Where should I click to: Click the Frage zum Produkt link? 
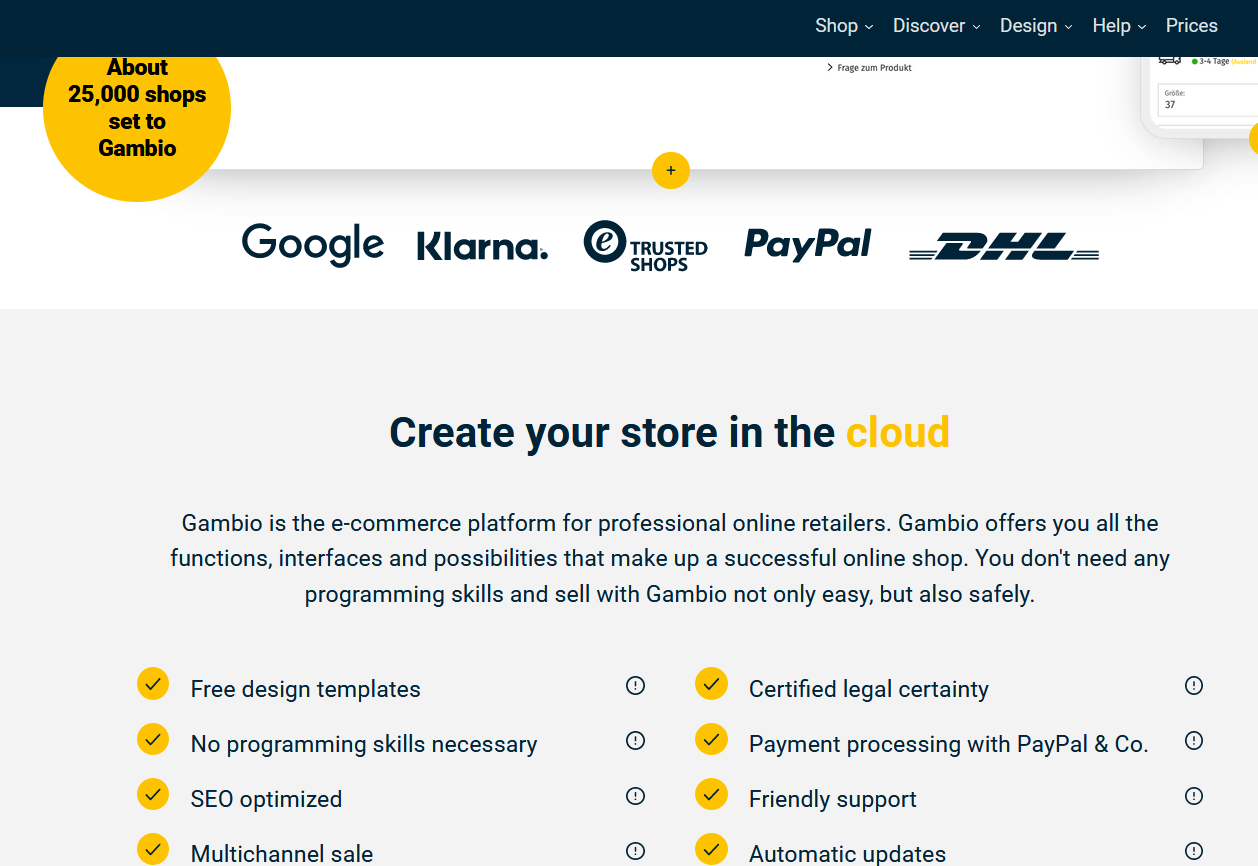[874, 68]
